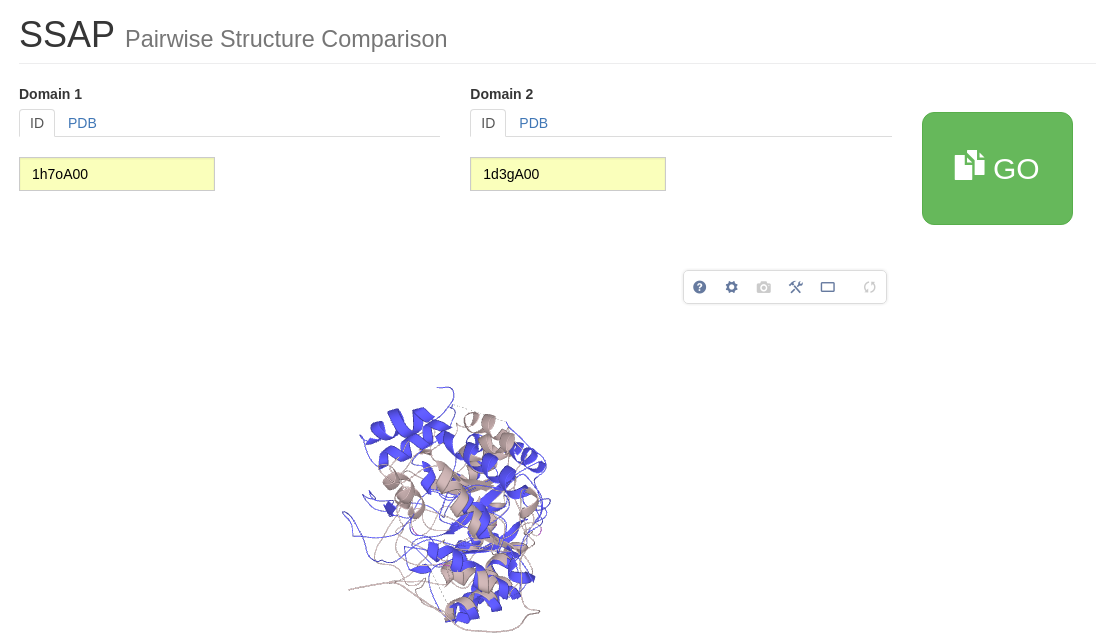Switch to PDB tab under Domain 1
The image size is (1096, 644).
[82, 123]
